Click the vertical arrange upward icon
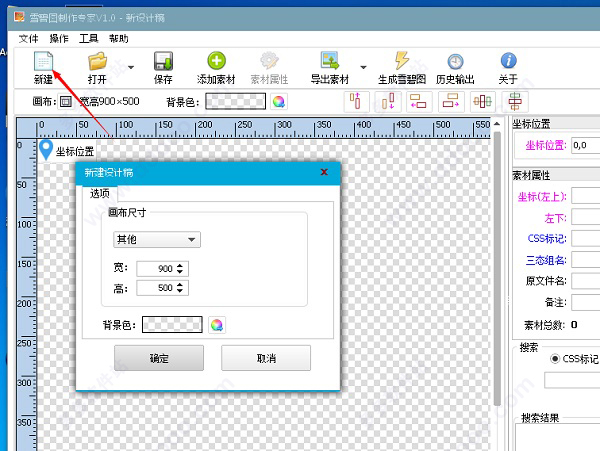Viewport: 600px width, 451px height. [x=356, y=101]
